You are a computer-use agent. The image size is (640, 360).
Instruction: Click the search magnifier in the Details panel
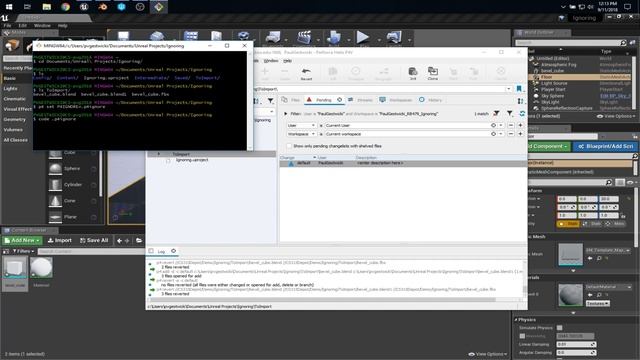[609, 182]
